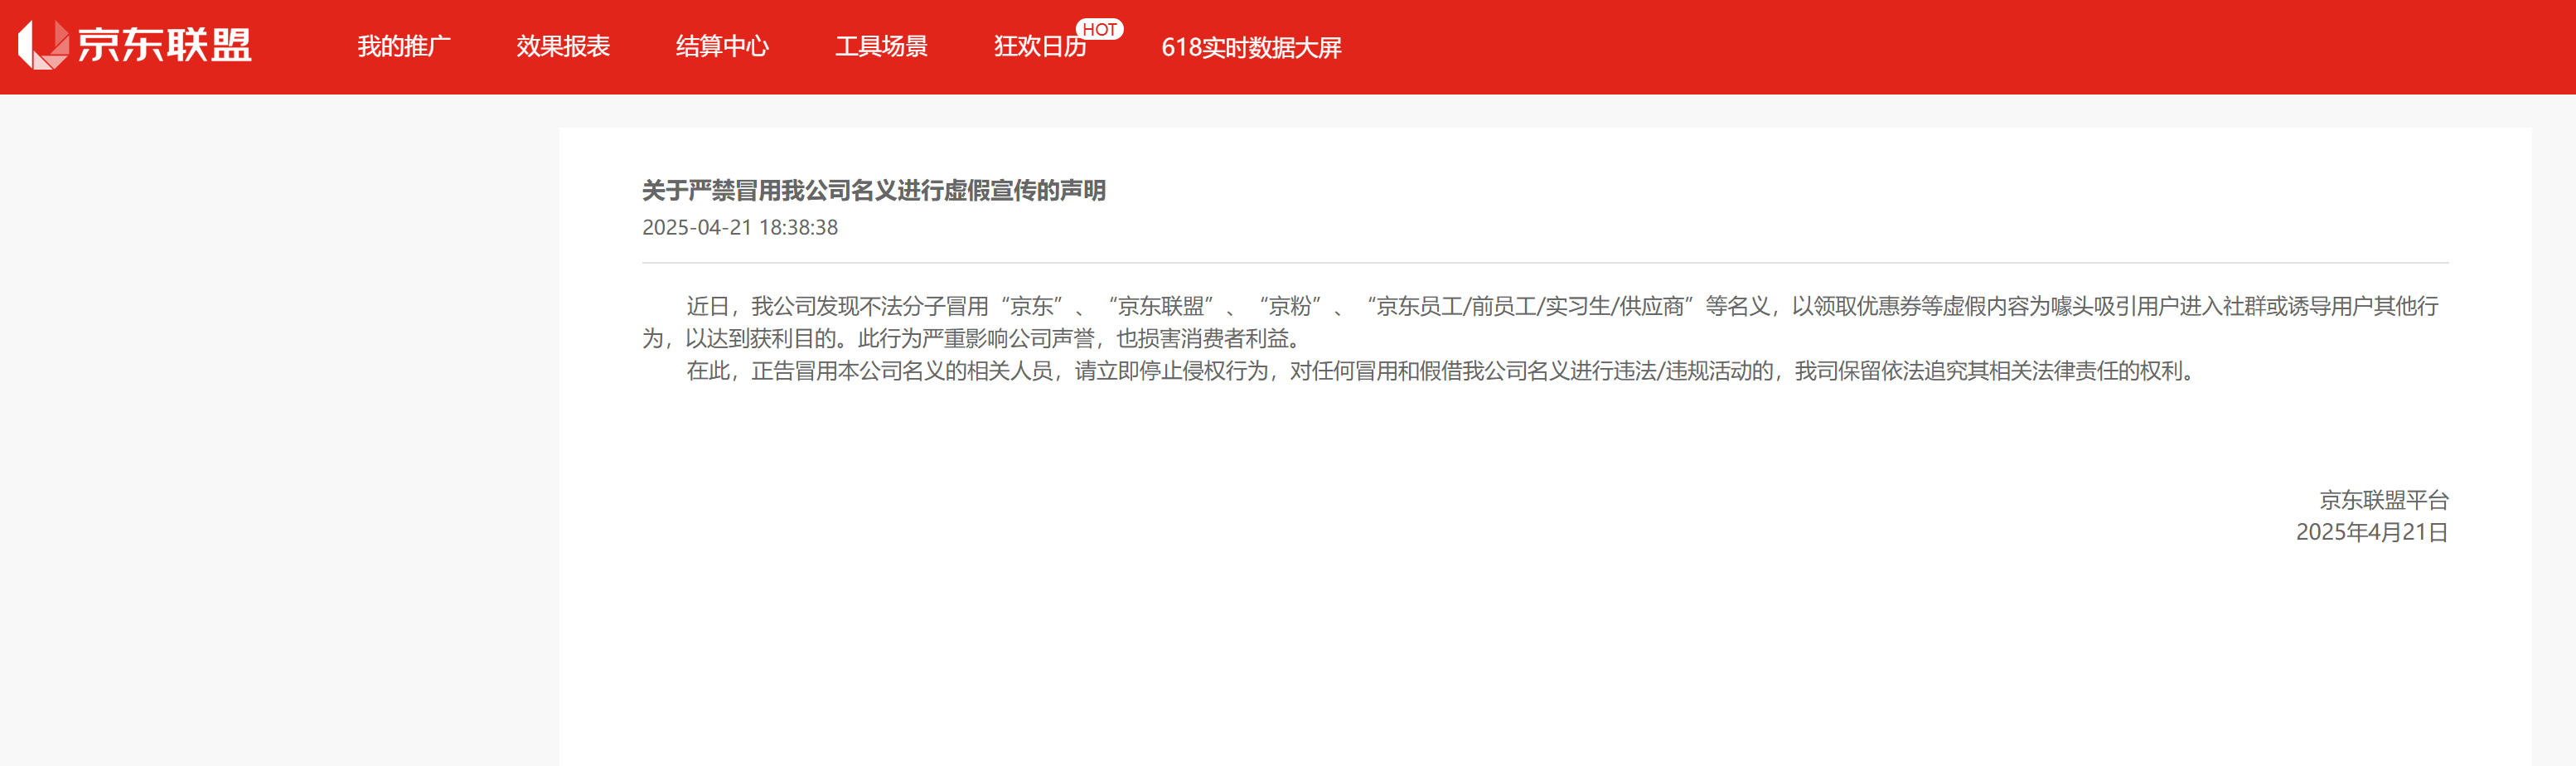Click the HOT badge on 狂欢日历
This screenshot has height=766, width=2576.
pos(1099,30)
